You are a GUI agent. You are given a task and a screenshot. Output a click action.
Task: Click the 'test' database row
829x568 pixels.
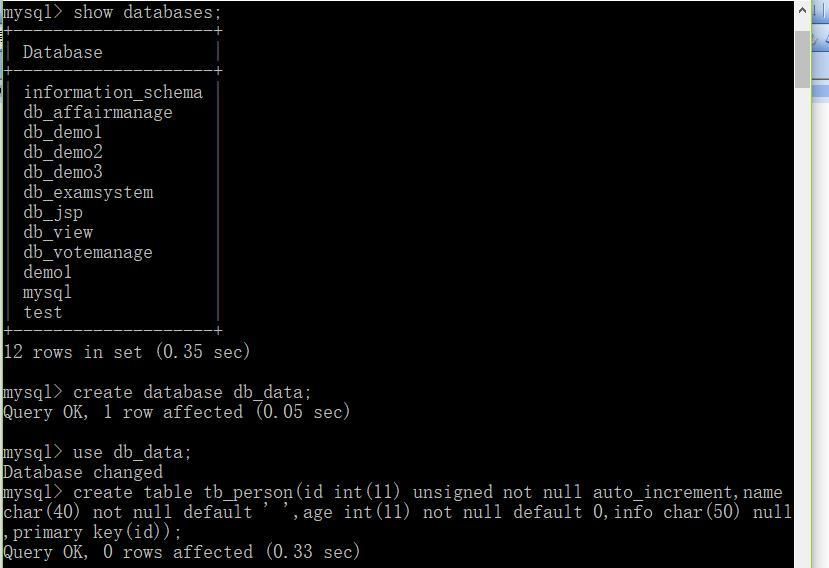[42, 313]
